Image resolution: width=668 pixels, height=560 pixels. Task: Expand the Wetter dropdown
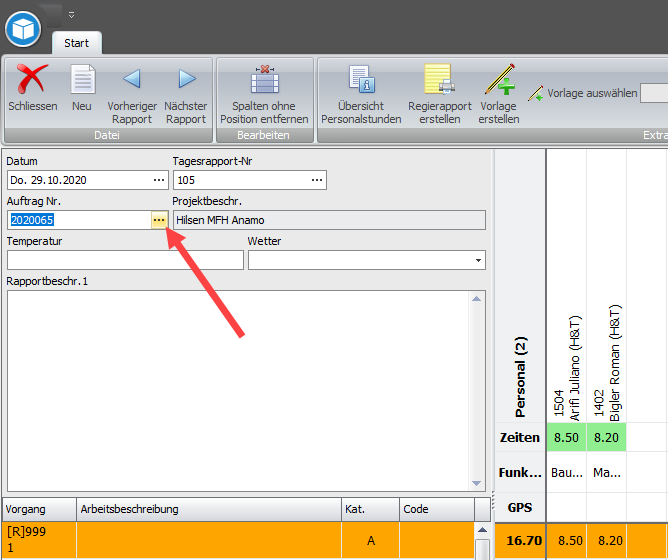pos(478,260)
